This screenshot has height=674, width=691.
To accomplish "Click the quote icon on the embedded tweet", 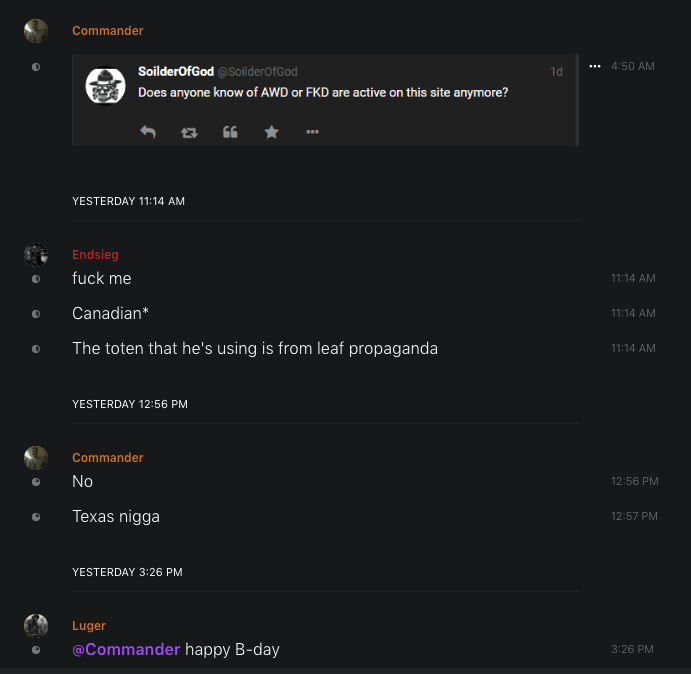I will pyautogui.click(x=230, y=132).
